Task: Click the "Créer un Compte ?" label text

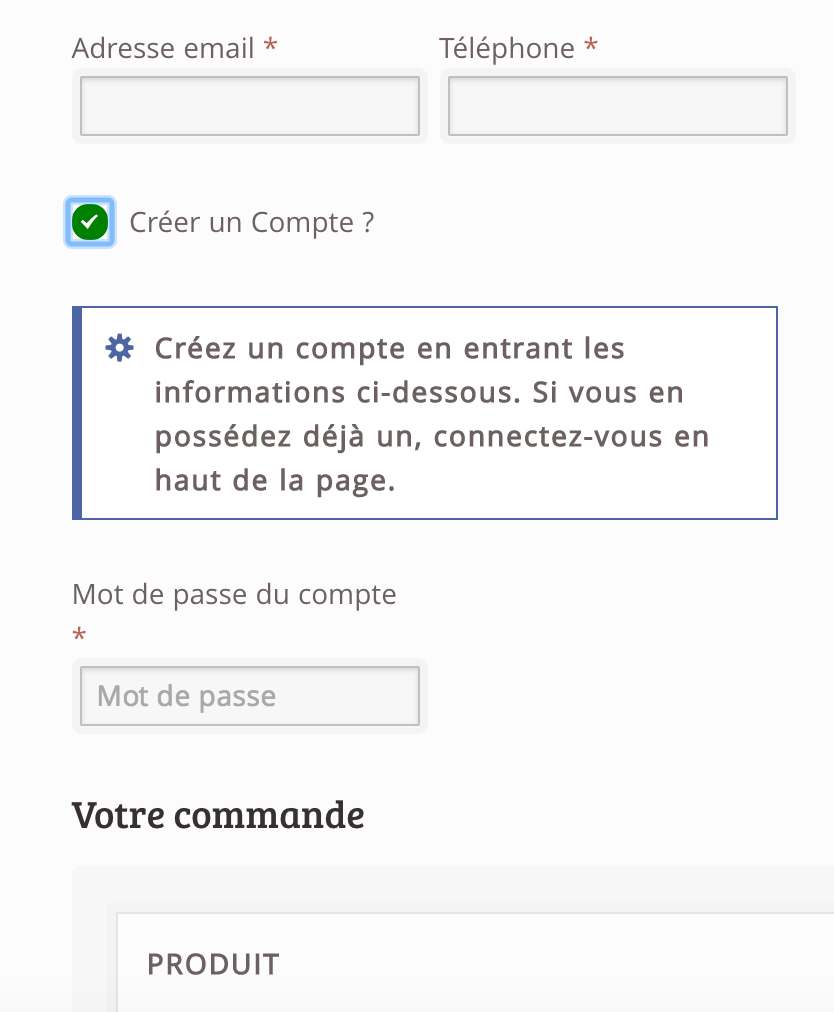Action: point(252,223)
